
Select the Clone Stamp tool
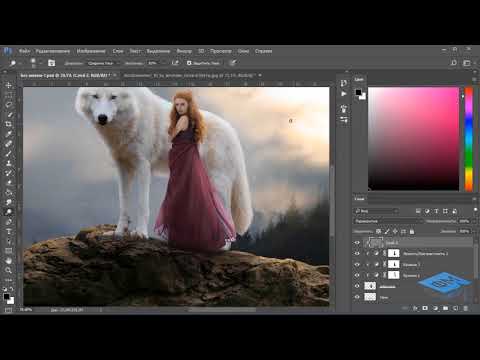(x=9, y=163)
